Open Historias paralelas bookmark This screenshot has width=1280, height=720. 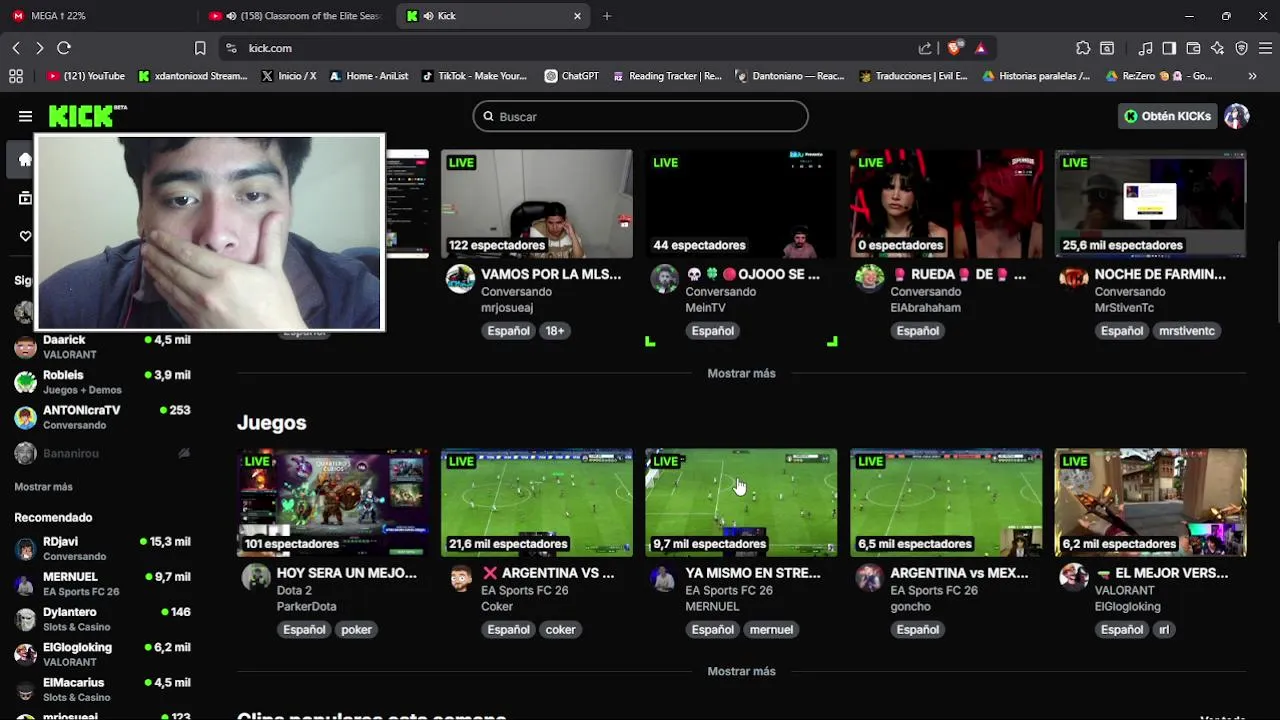click(1036, 76)
